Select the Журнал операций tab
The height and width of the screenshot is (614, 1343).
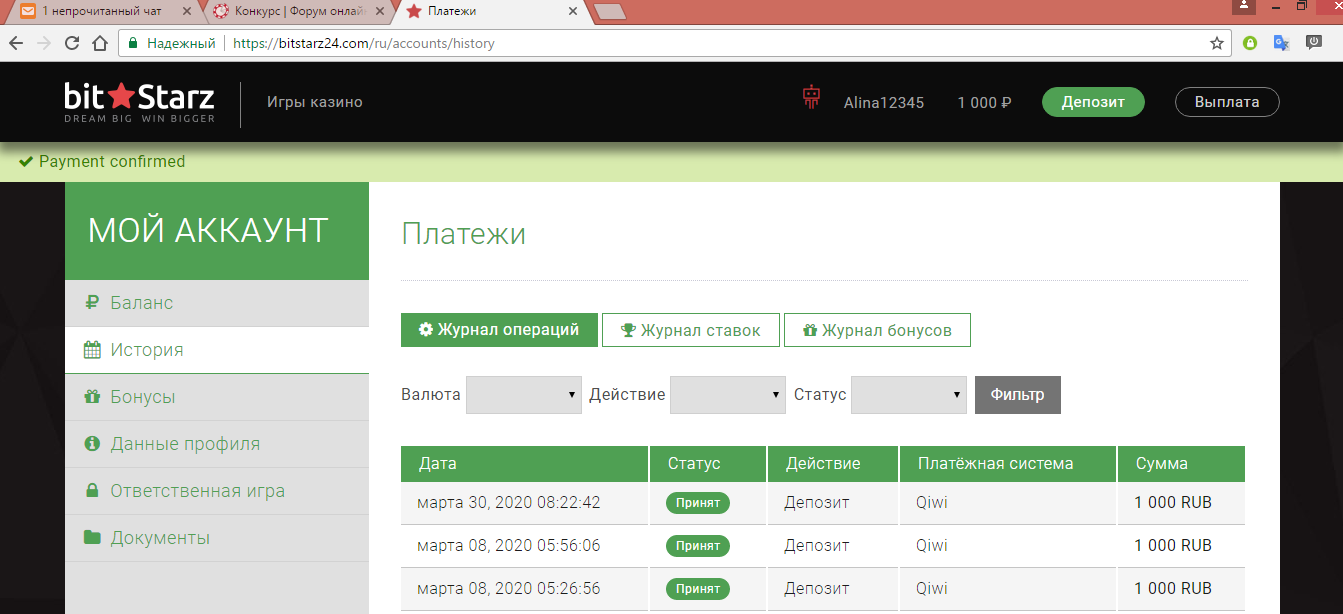click(499, 330)
